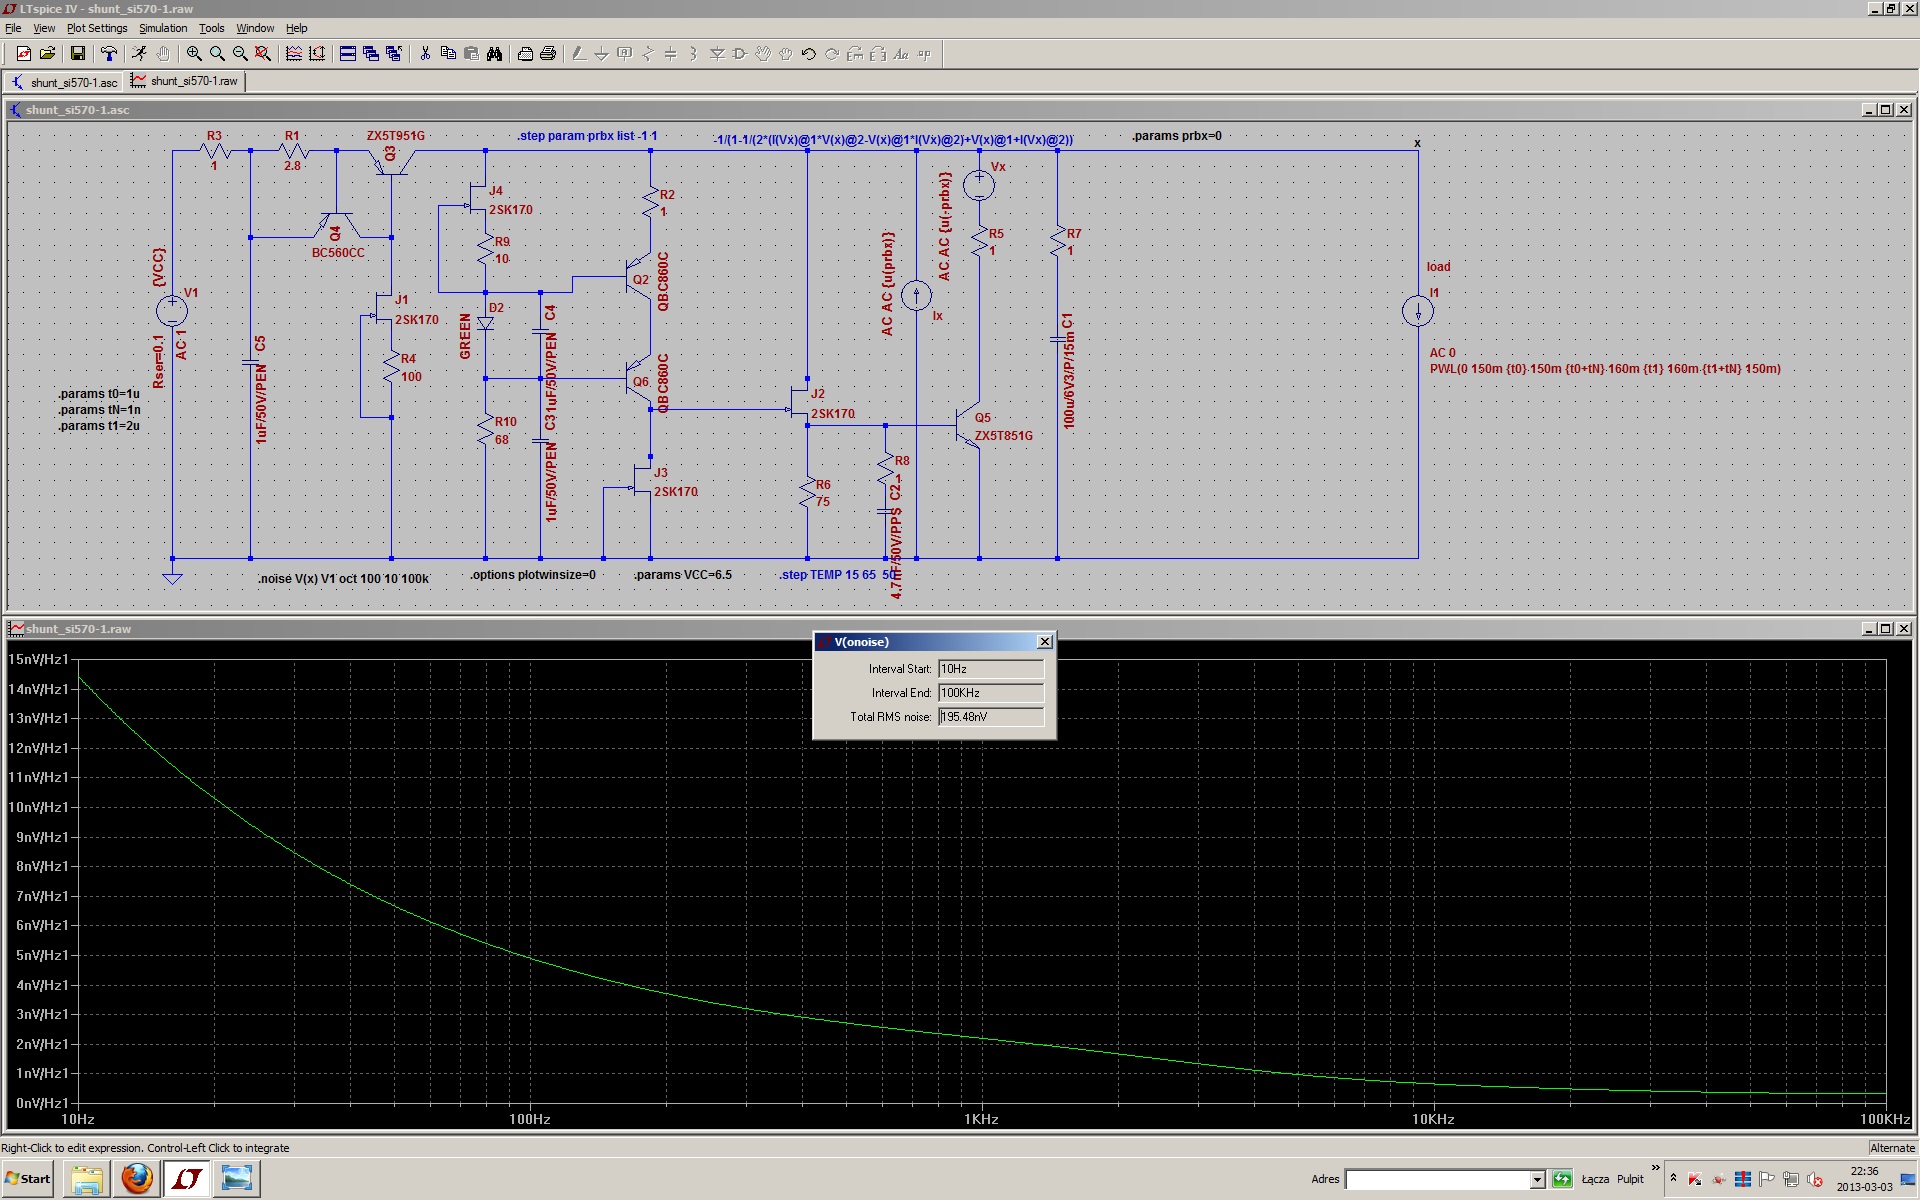Click the Action Center flag tray icon
Viewport: 1920px width, 1200px height.
coord(1766,1180)
